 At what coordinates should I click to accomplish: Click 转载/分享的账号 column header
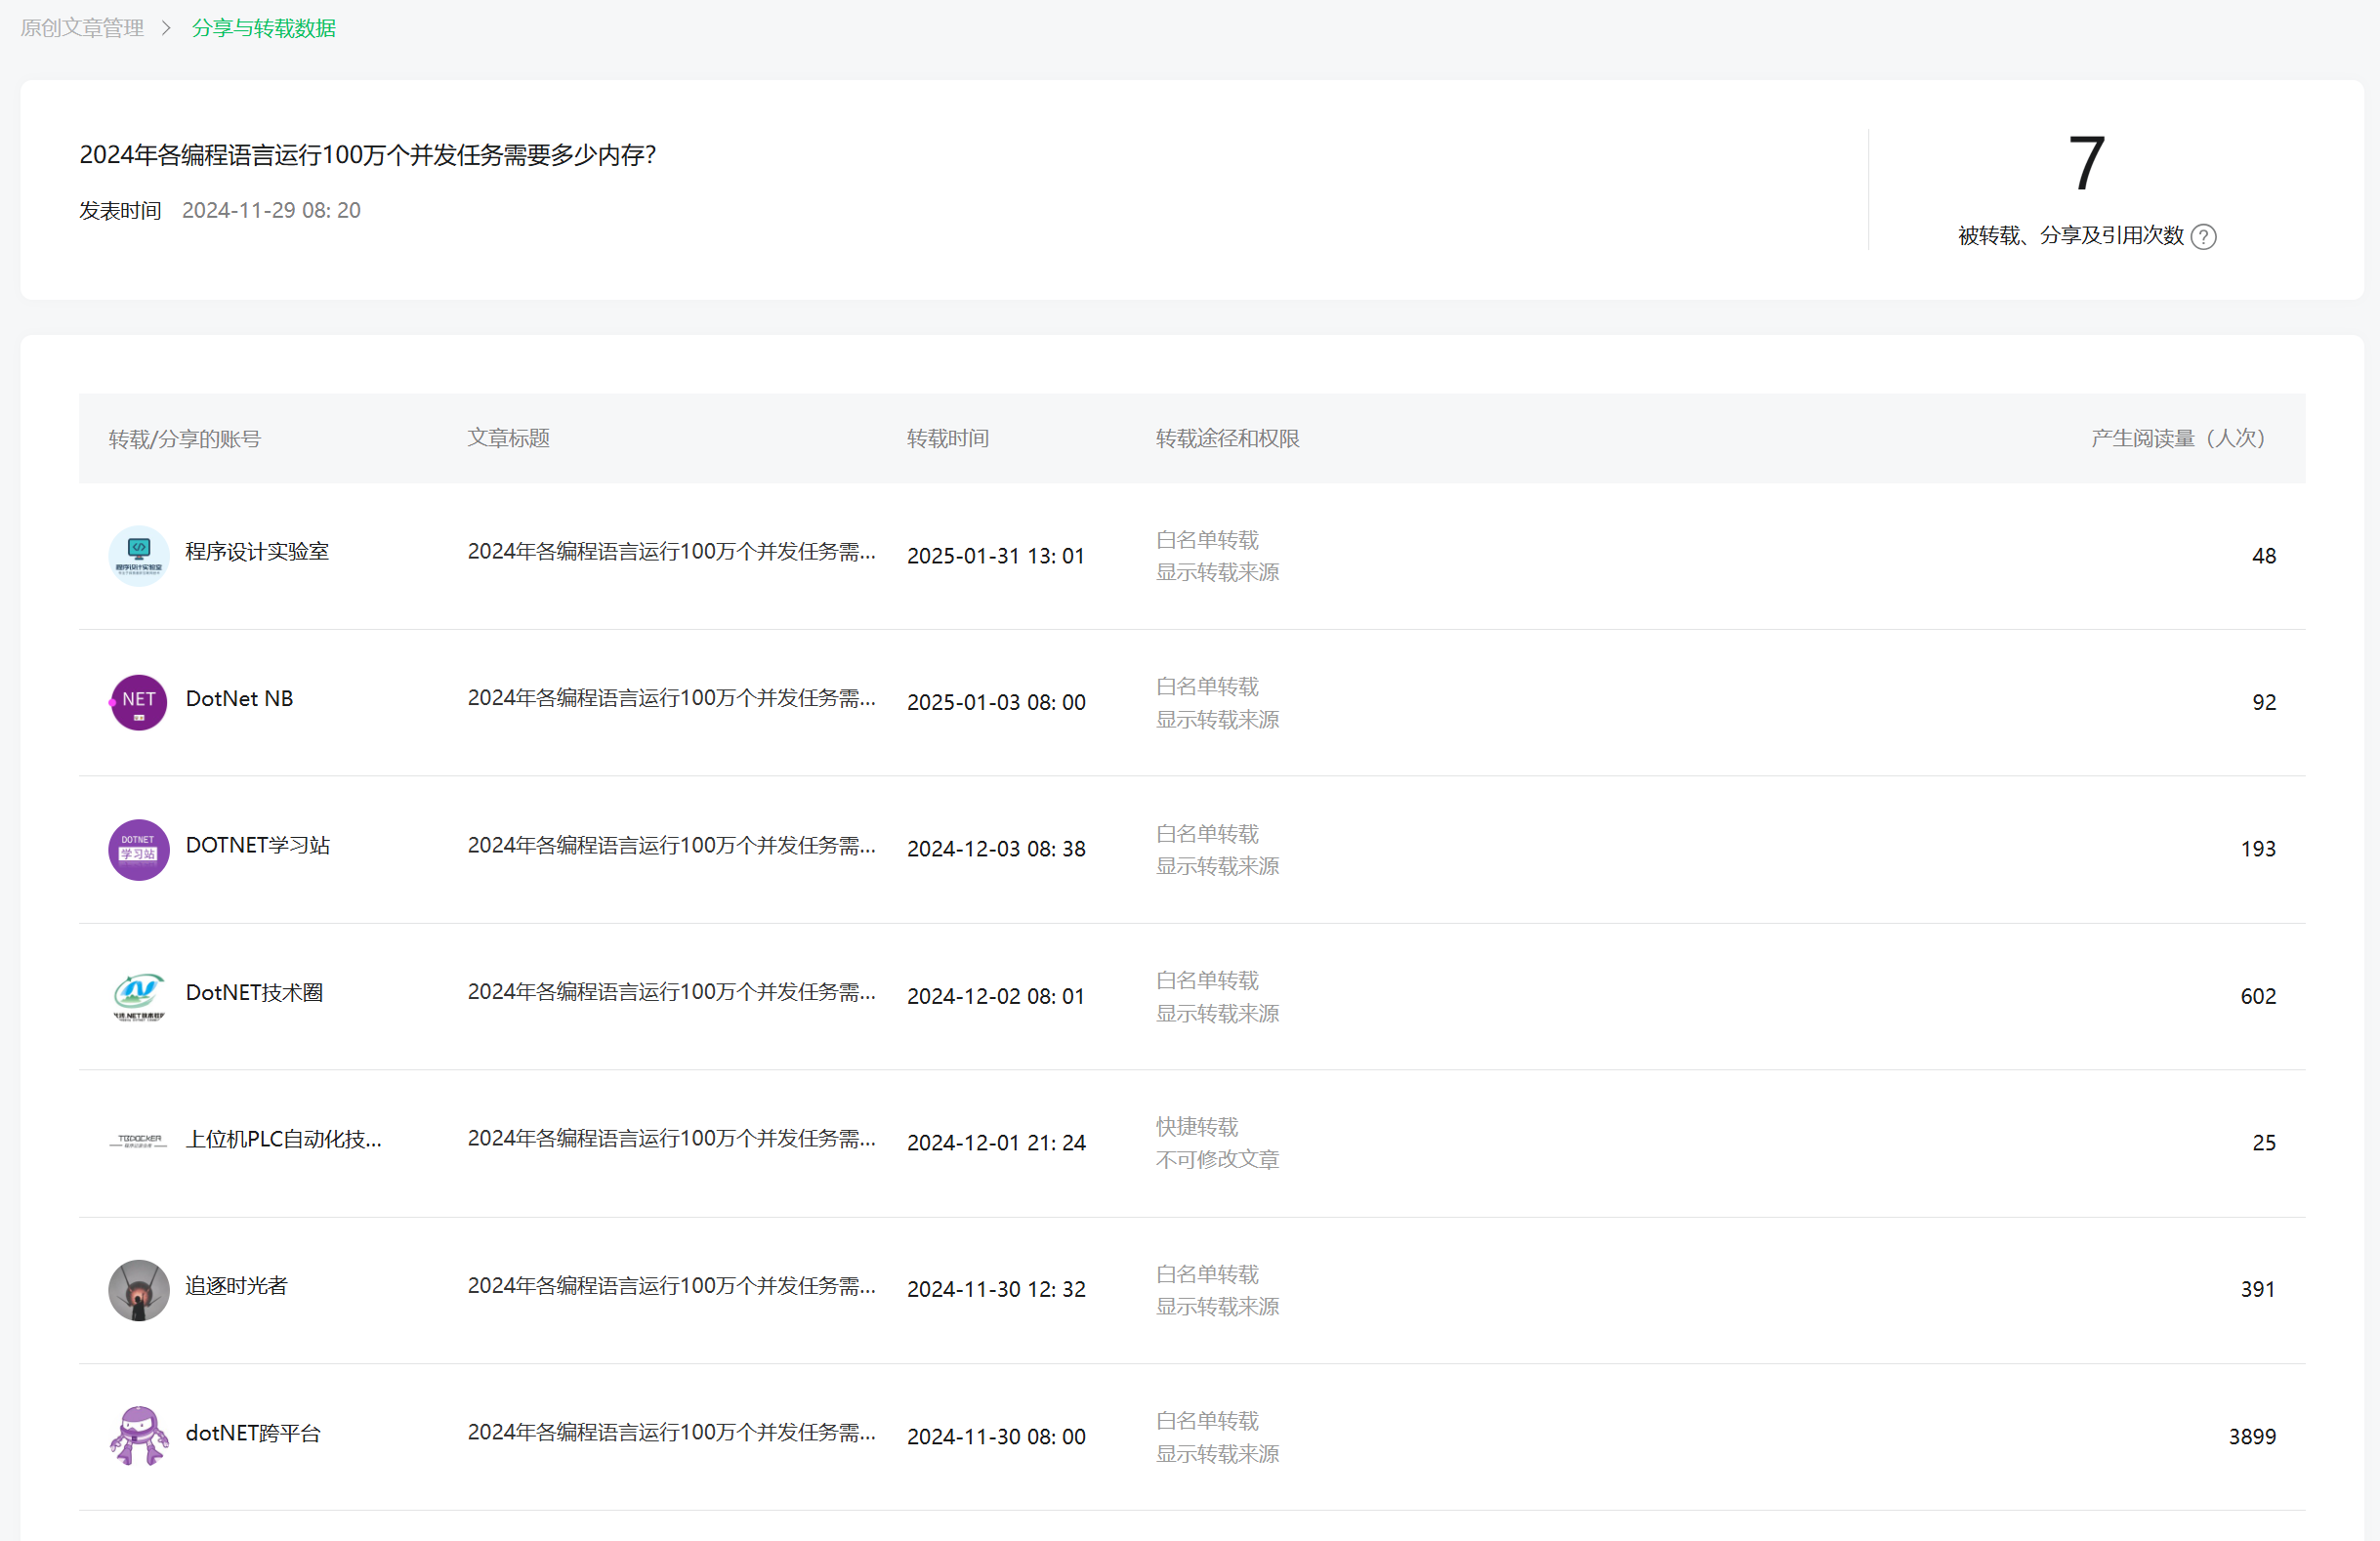(x=184, y=439)
